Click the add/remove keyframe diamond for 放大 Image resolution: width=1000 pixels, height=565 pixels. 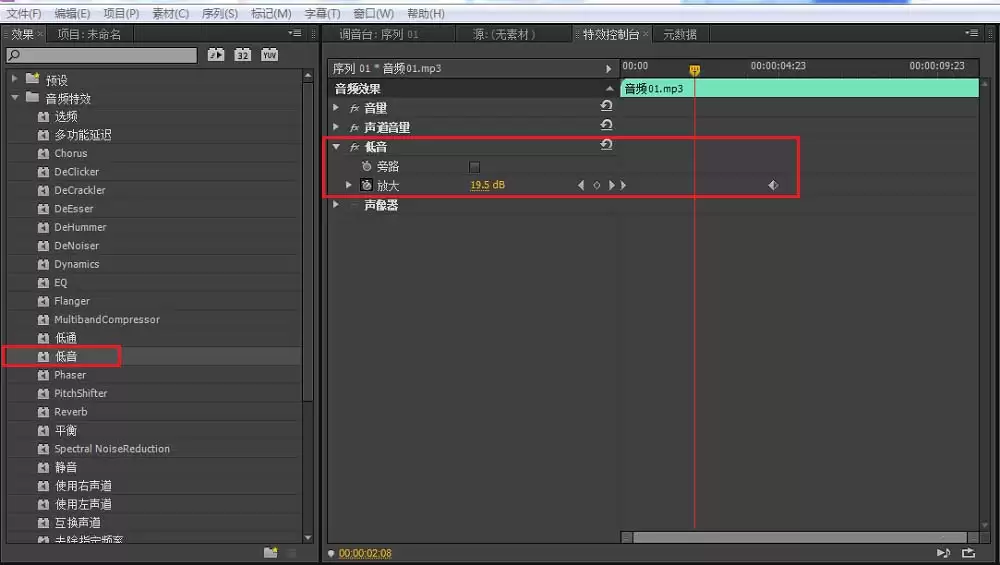coord(596,185)
